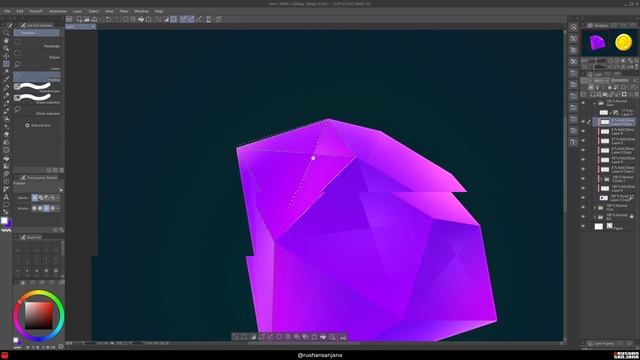The image size is (640, 360).
Task: Open the File menu
Action: (7, 11)
